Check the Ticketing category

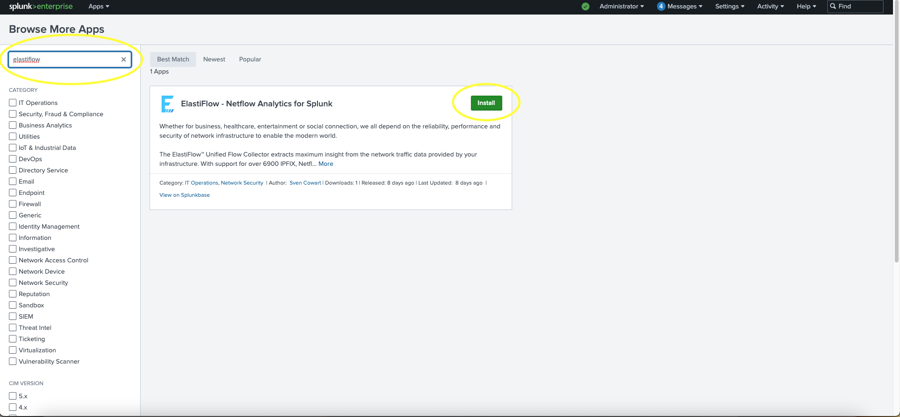[13, 339]
